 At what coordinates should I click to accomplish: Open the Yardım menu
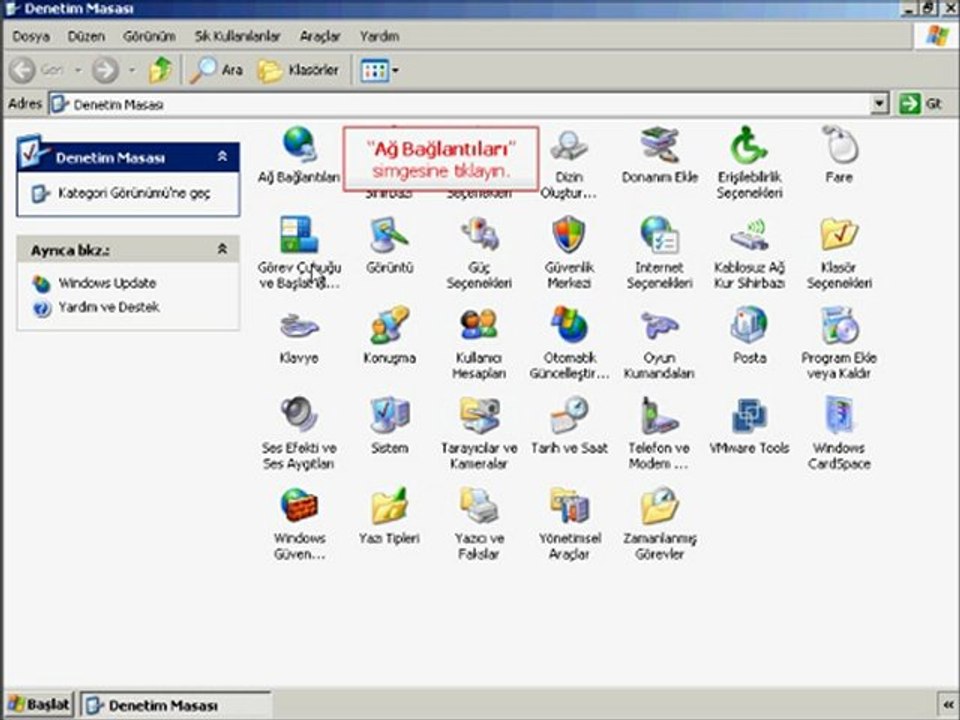[x=379, y=36]
